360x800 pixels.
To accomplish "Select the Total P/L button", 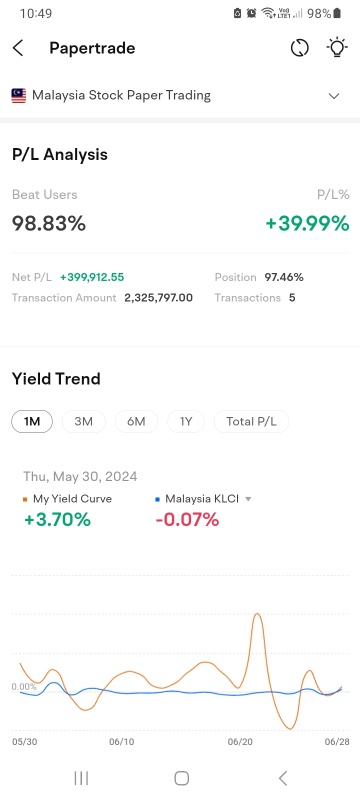I will pos(251,421).
